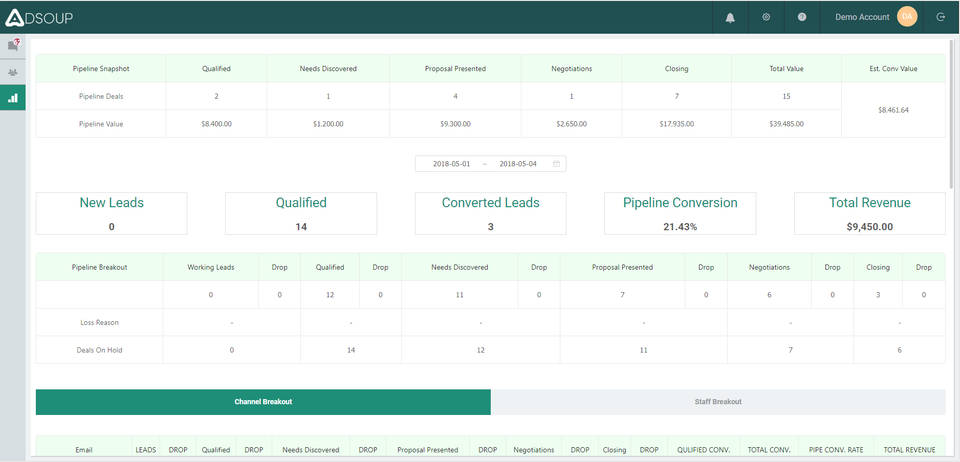Select the New Leads card
Screen dimensions: 960x462
pos(111,213)
